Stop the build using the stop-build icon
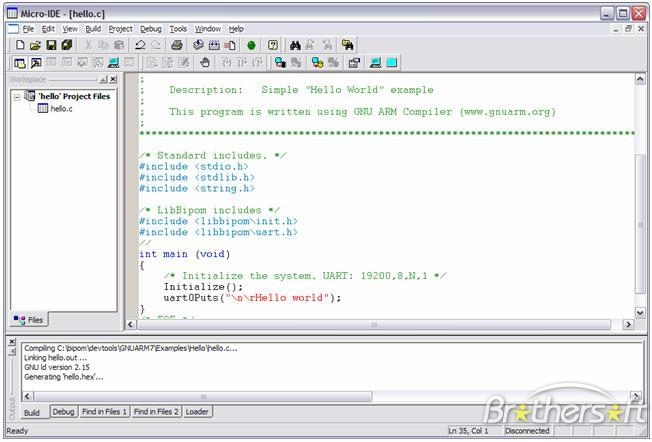This screenshot has width=652, height=442. pyautogui.click(x=230, y=45)
